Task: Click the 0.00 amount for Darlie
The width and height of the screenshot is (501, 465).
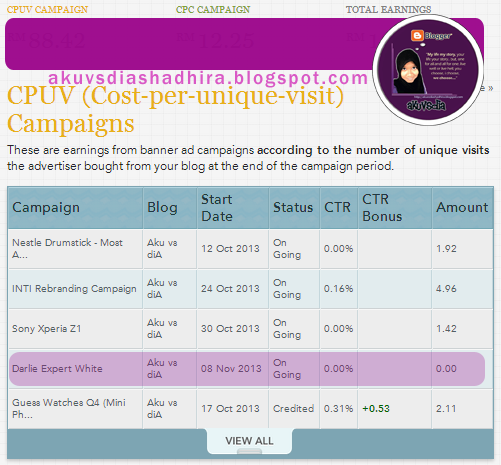Action: tap(446, 368)
